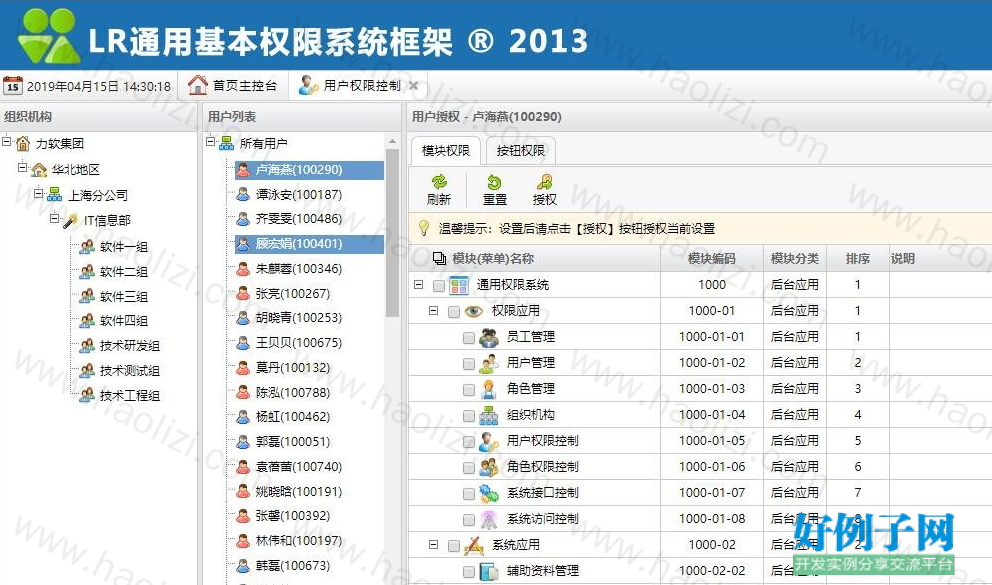
Task: Collapse the 上海分公司 tree node
Action: [x=38, y=193]
